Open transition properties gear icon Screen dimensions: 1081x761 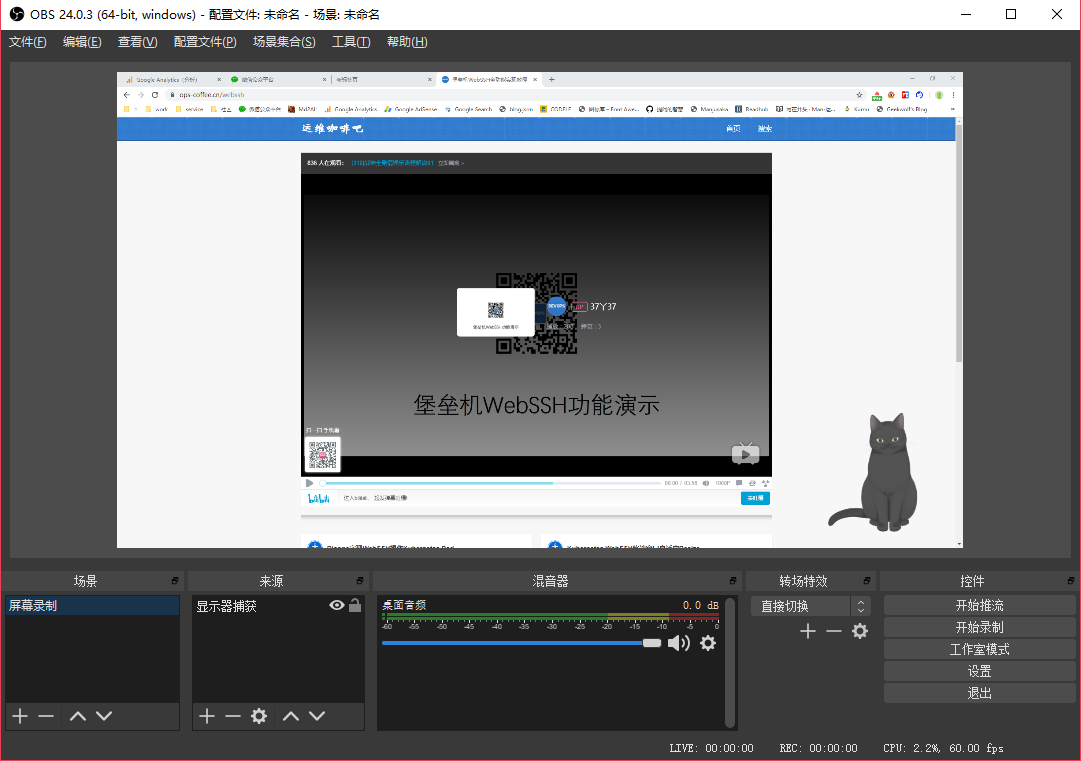pos(860,631)
